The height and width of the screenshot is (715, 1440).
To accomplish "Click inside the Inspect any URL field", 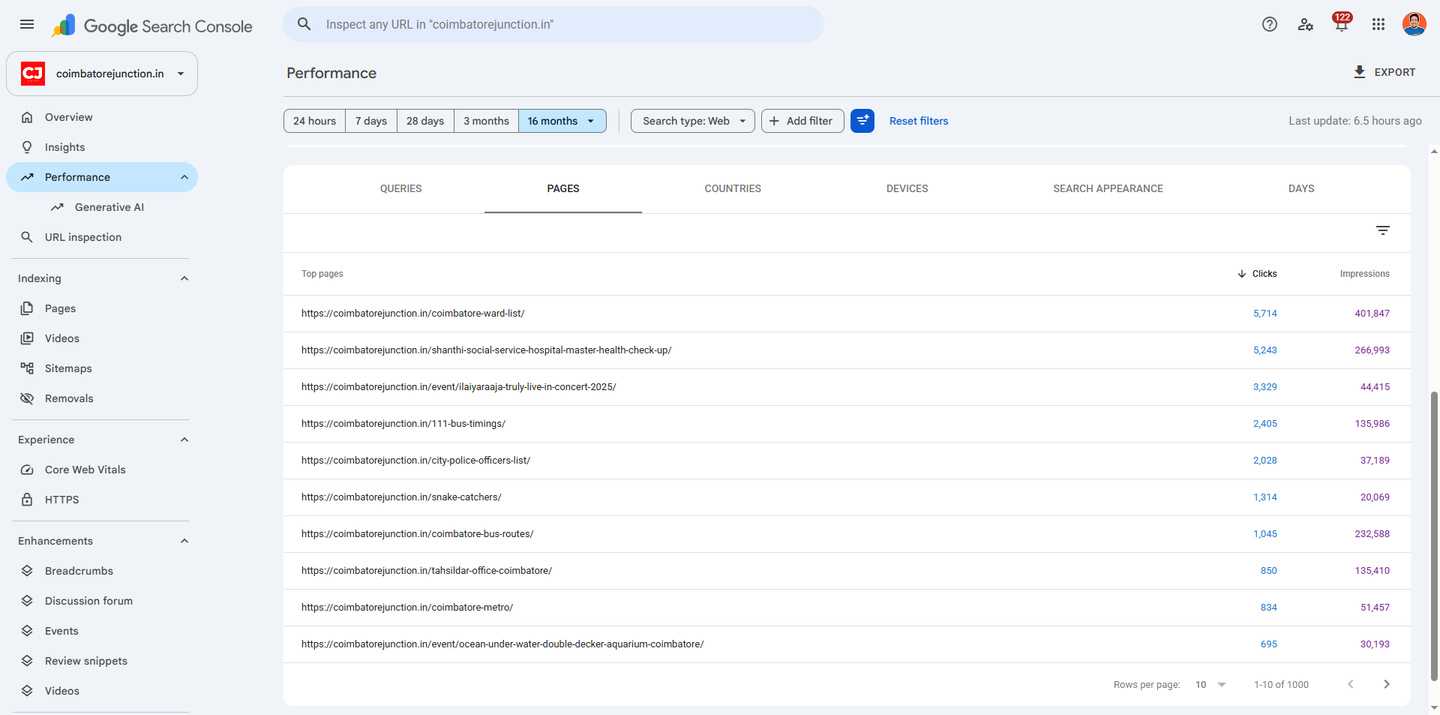I will pyautogui.click(x=553, y=24).
